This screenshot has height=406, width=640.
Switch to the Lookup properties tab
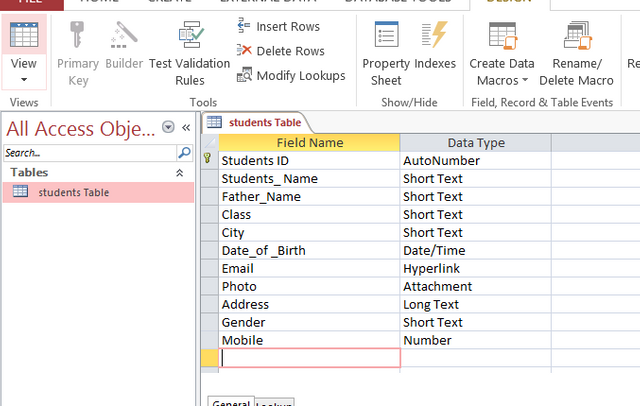click(x=274, y=403)
